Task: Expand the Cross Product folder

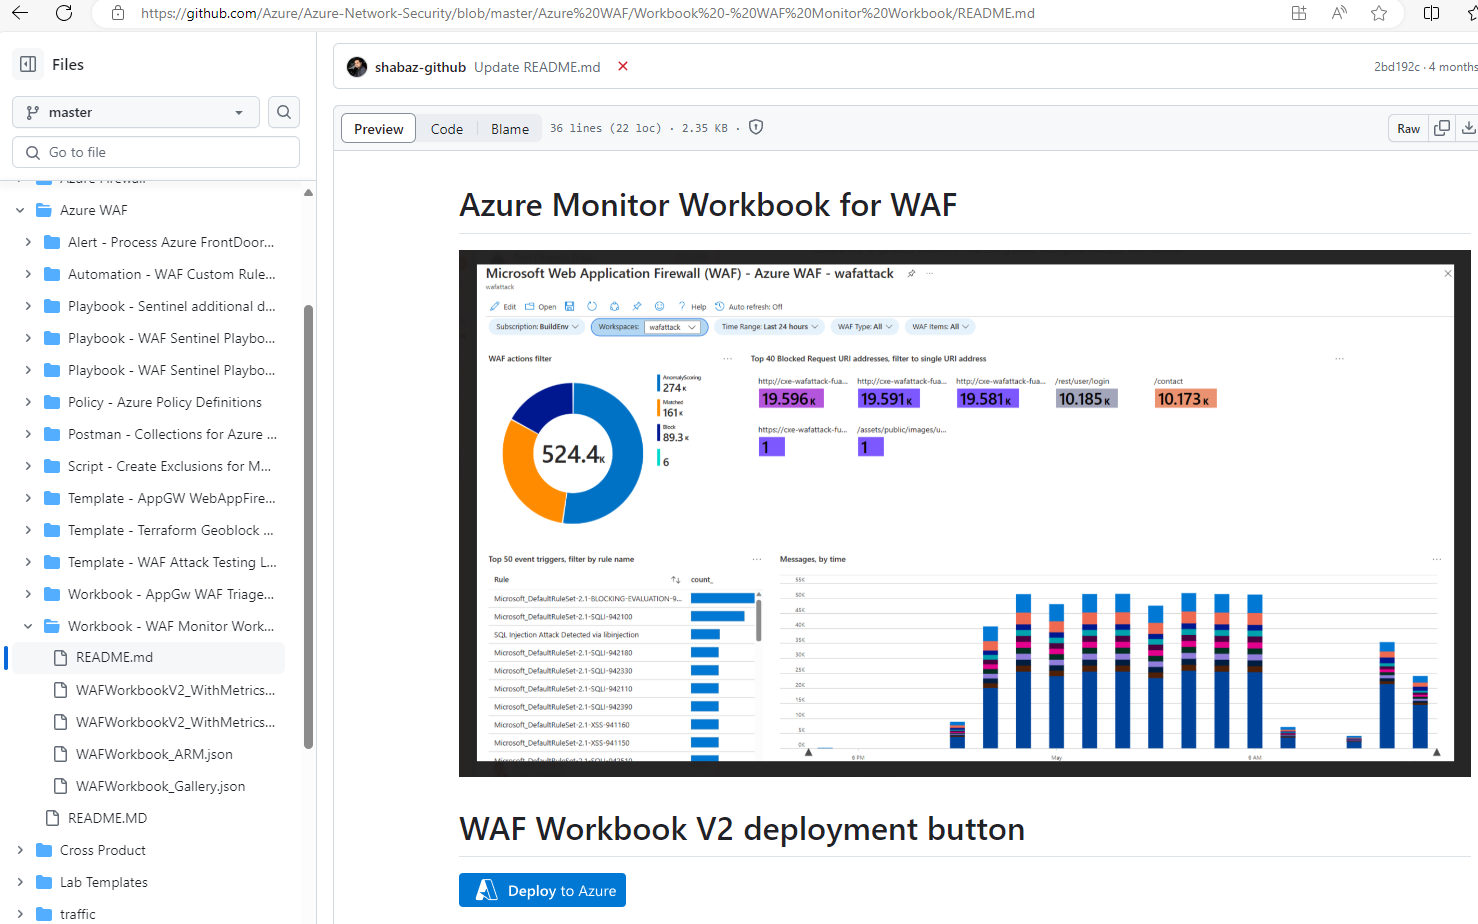Action: click(x=20, y=850)
